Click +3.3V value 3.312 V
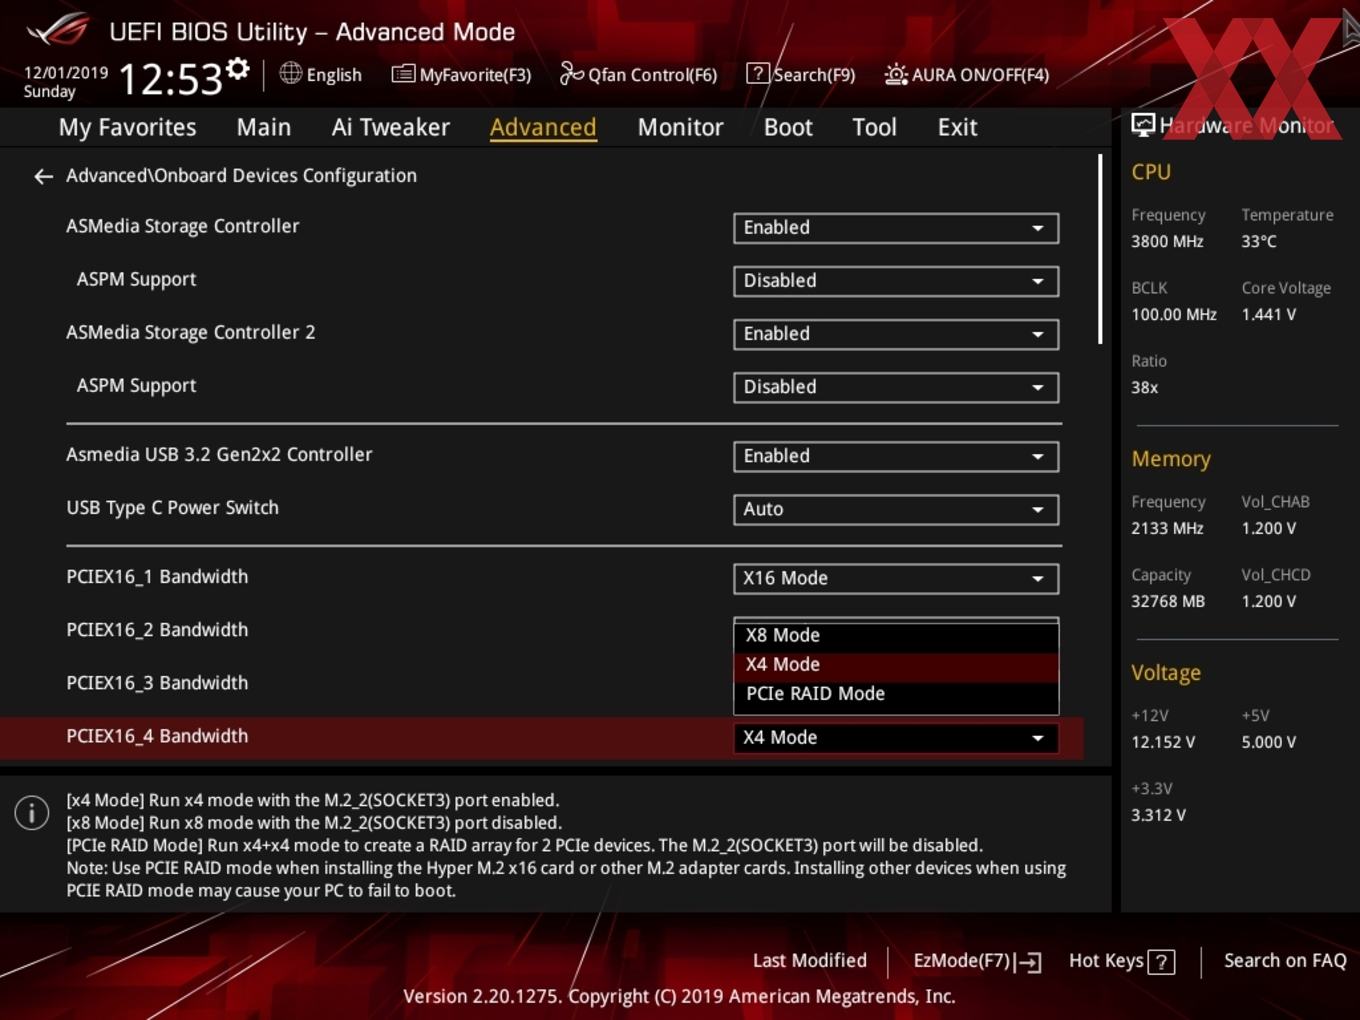1360x1020 pixels. [1158, 816]
